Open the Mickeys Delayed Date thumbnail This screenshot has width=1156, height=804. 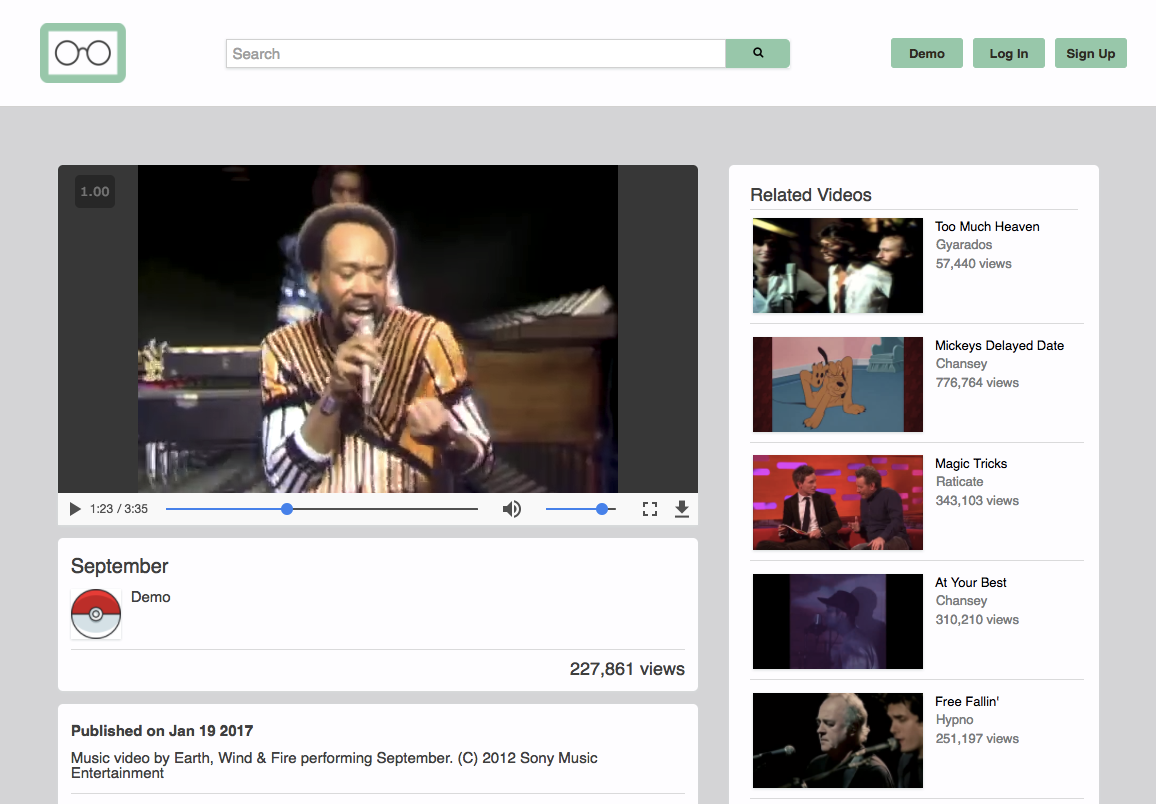838,385
